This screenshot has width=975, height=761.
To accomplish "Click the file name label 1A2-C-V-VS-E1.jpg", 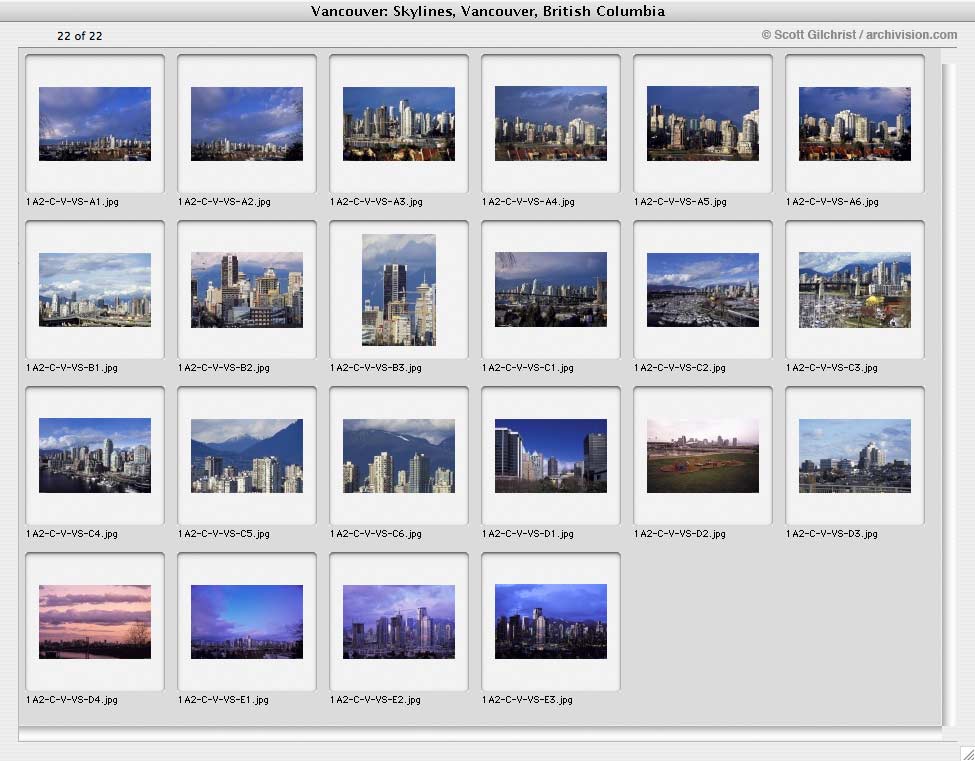I will [223, 700].
